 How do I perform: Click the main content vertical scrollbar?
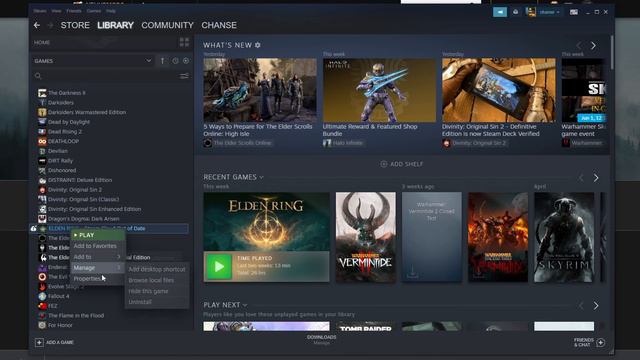(x=611, y=52)
